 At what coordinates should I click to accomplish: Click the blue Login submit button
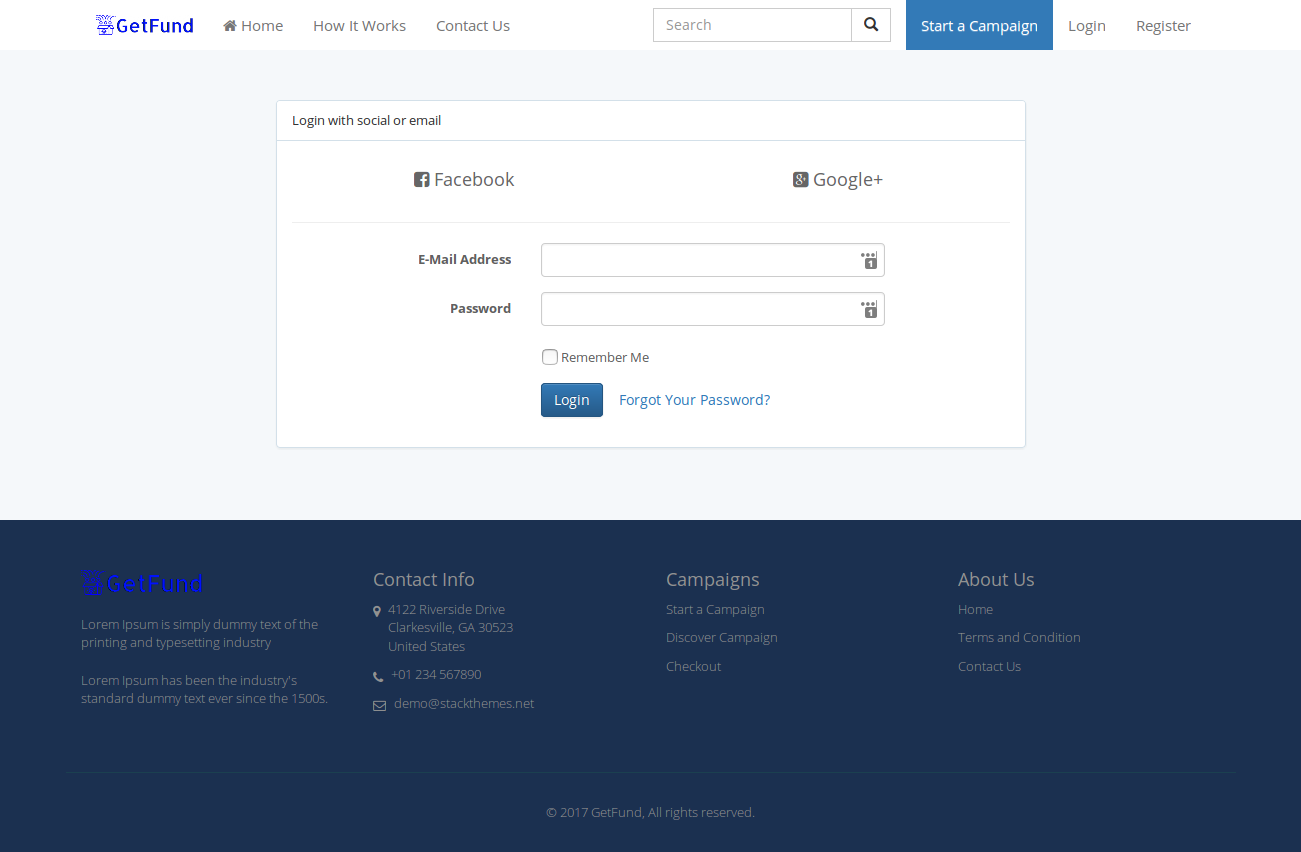pos(572,400)
